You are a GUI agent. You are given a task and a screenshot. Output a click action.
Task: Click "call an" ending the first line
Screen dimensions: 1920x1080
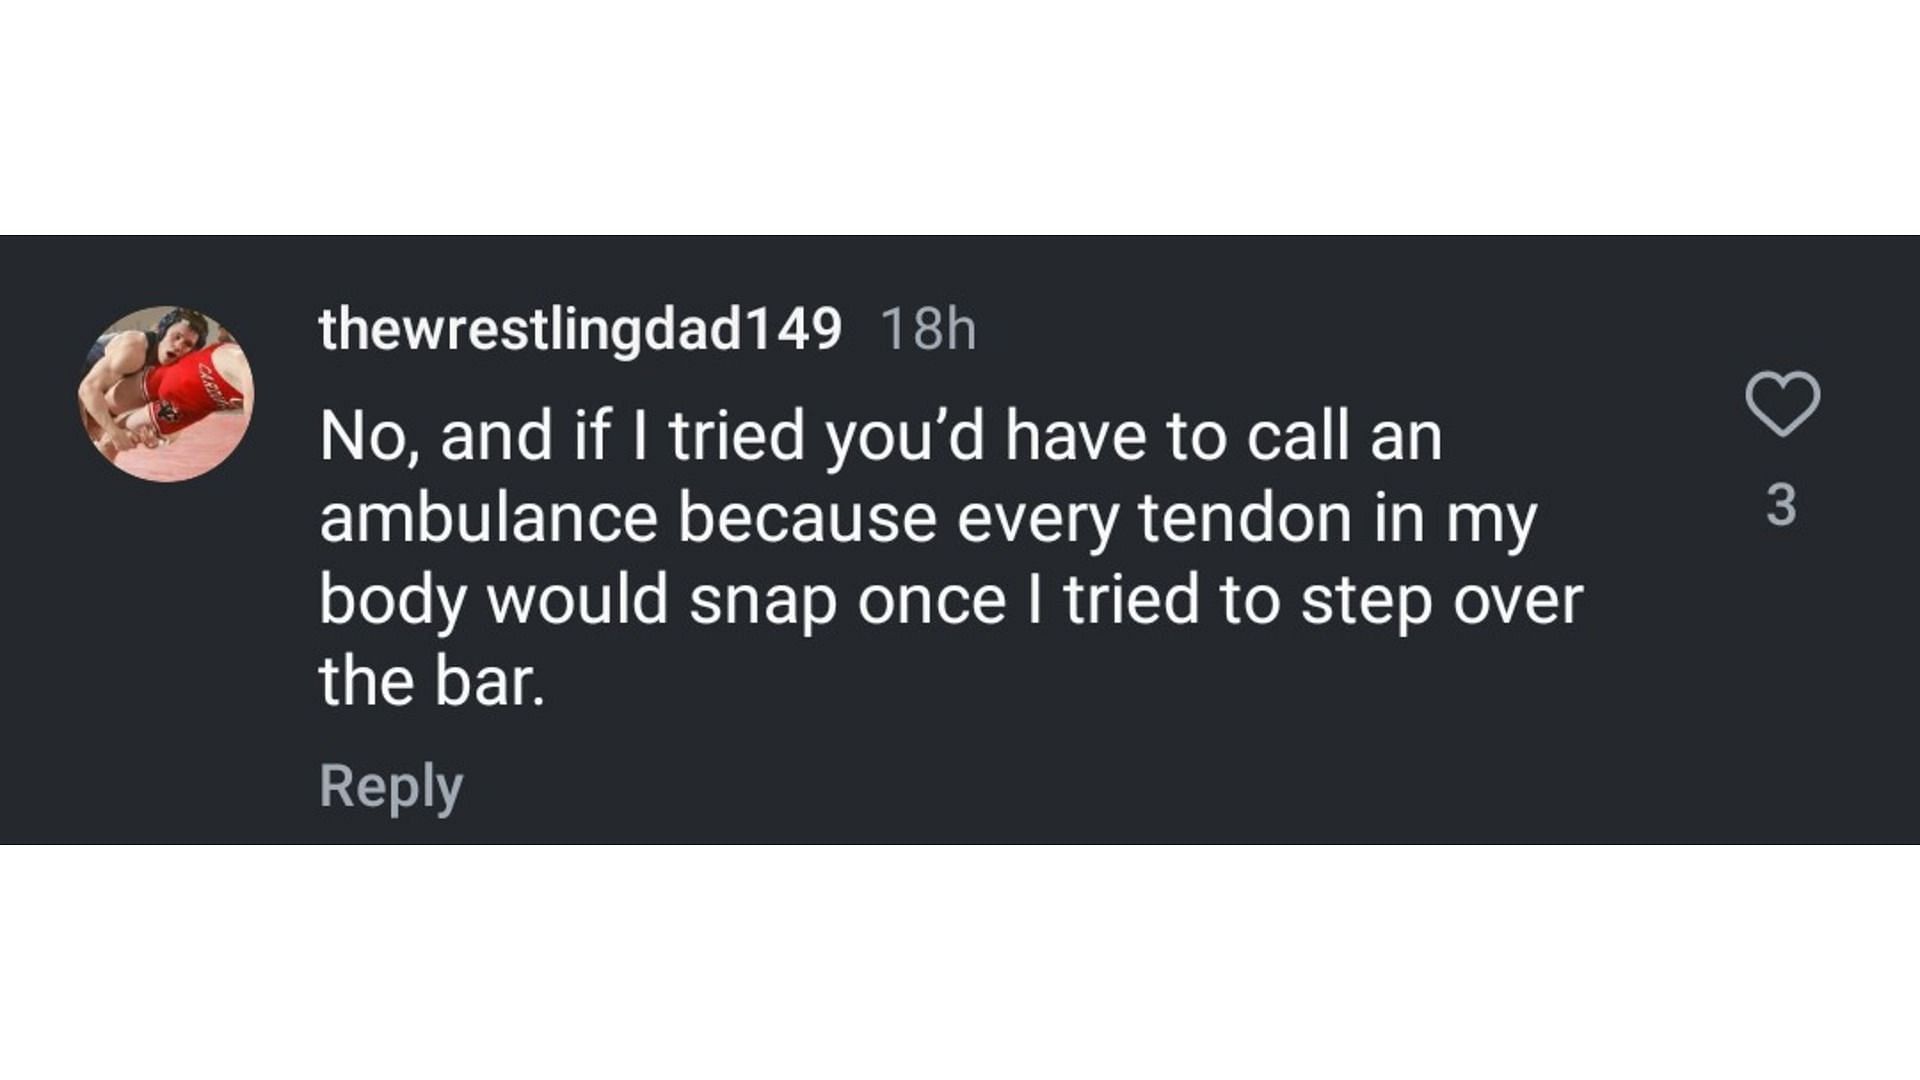point(1325,436)
